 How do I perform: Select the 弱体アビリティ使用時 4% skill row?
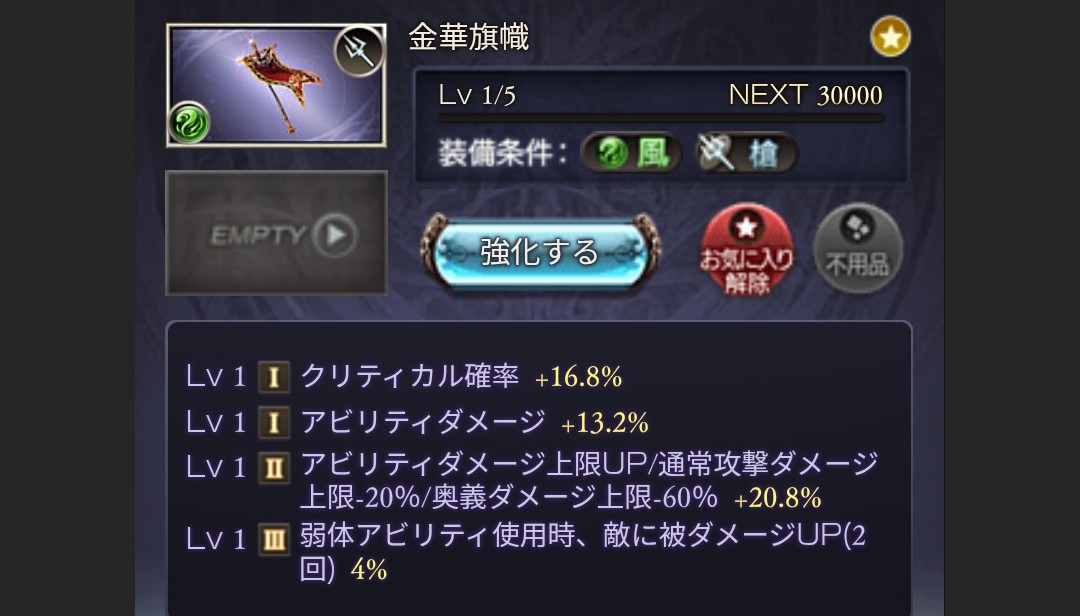click(526, 552)
